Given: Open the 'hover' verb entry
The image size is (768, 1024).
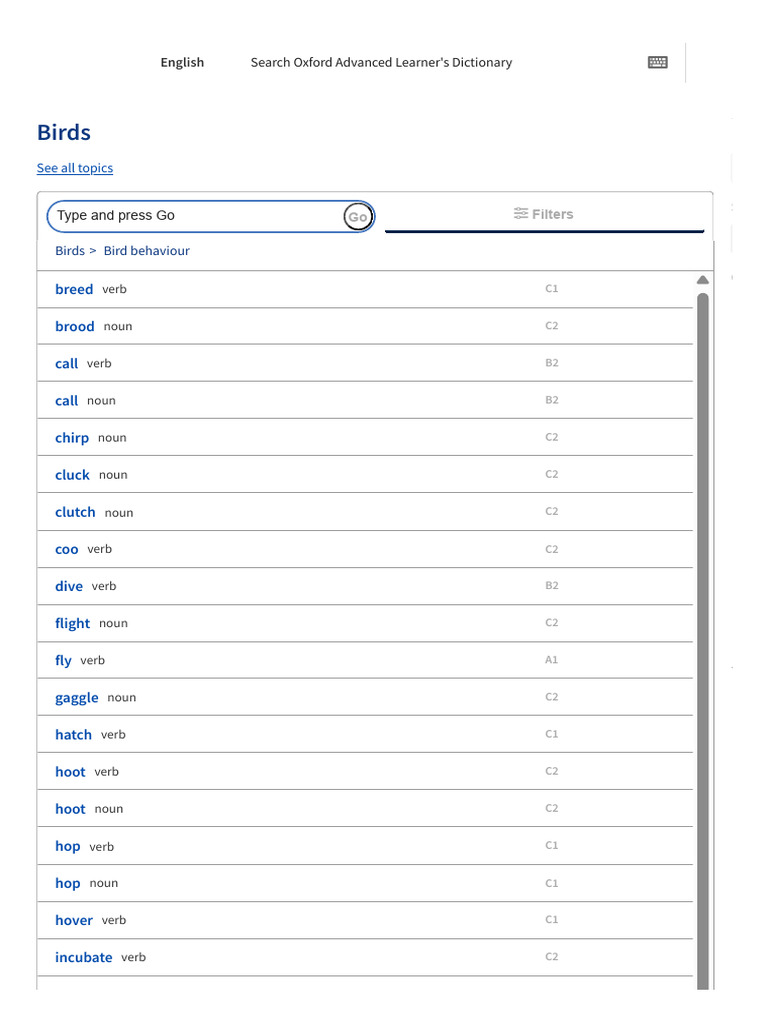Looking at the screenshot, I should click(74, 920).
